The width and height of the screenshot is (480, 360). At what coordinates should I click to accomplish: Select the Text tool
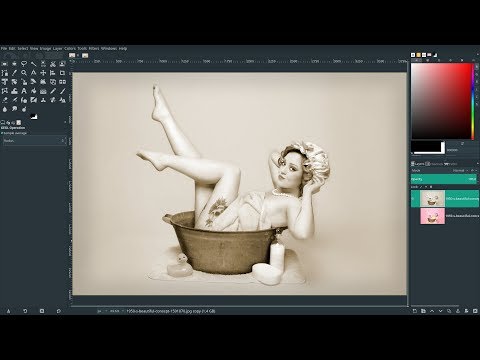(24, 91)
